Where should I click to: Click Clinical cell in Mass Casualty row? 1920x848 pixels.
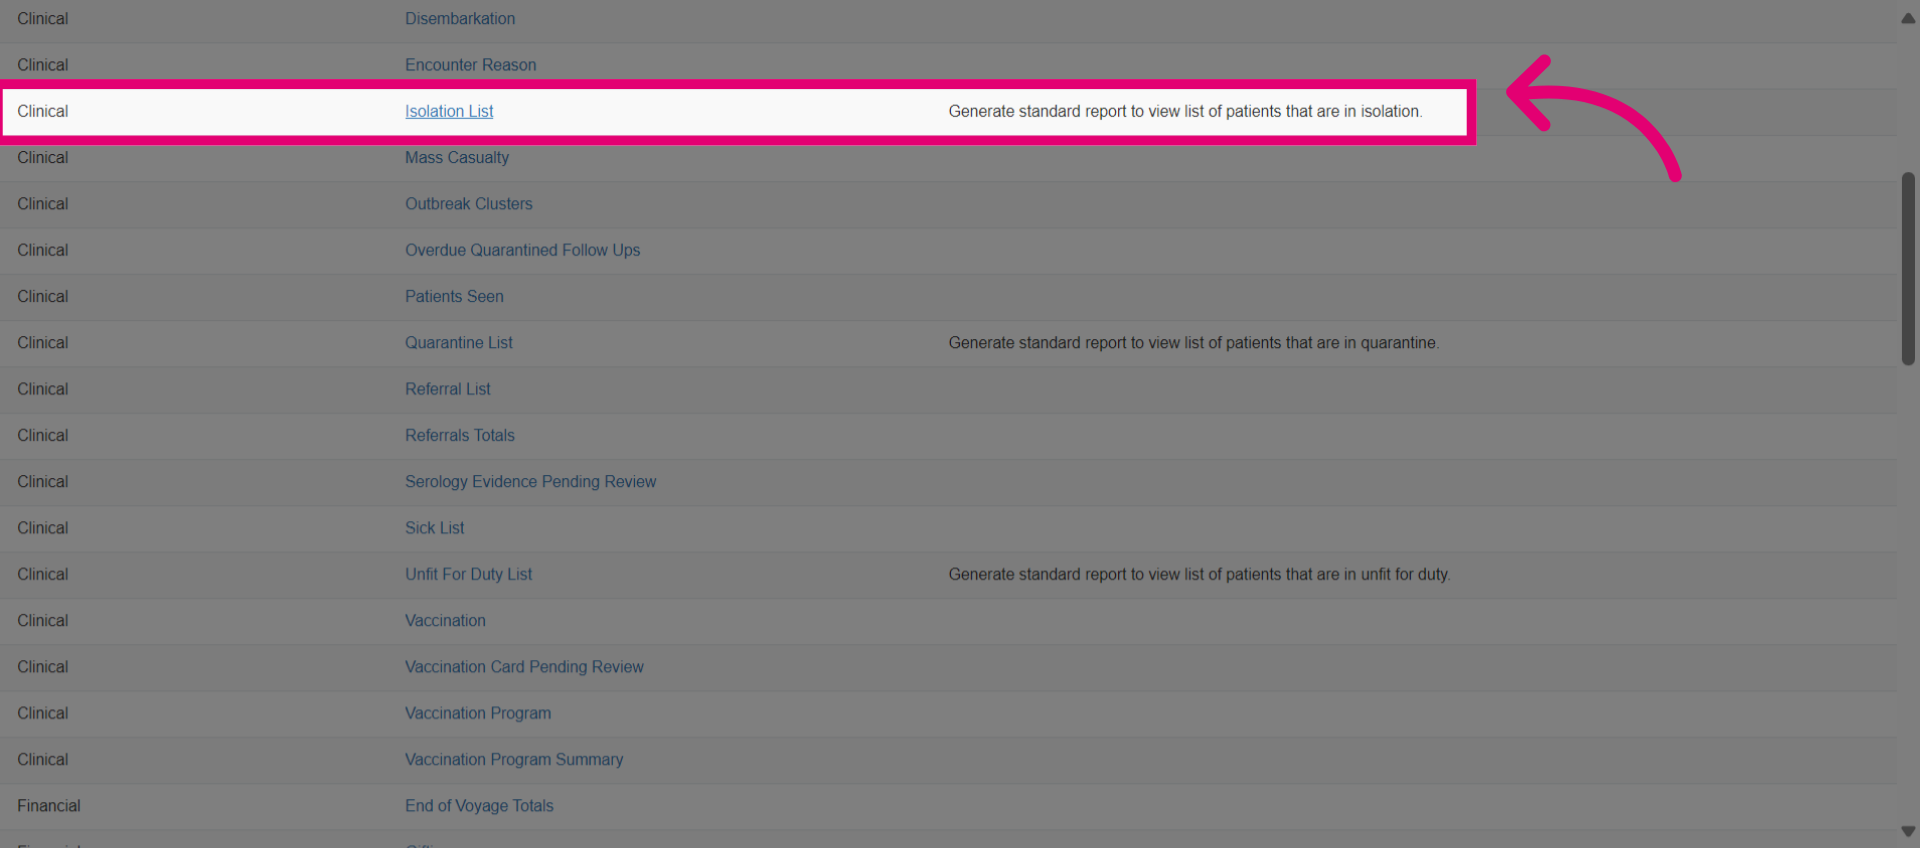click(x=43, y=157)
